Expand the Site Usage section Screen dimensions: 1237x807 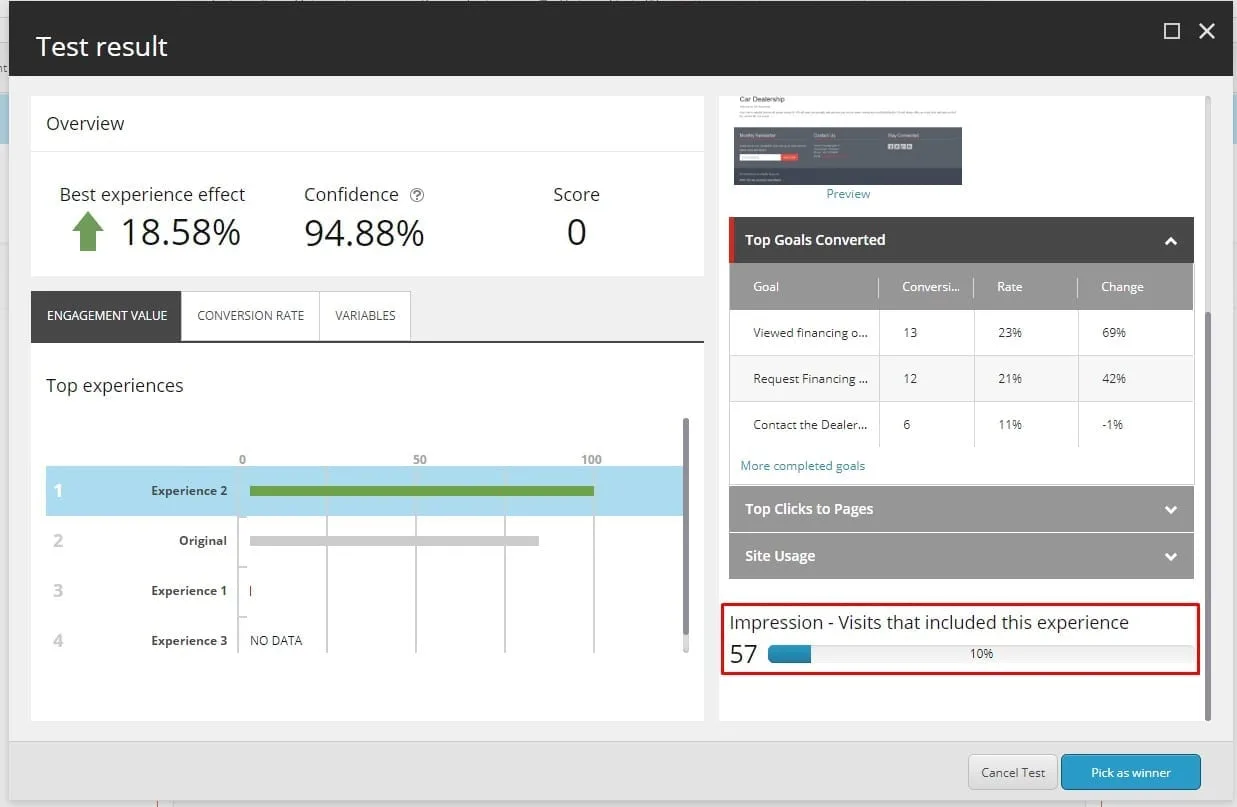[1170, 556]
